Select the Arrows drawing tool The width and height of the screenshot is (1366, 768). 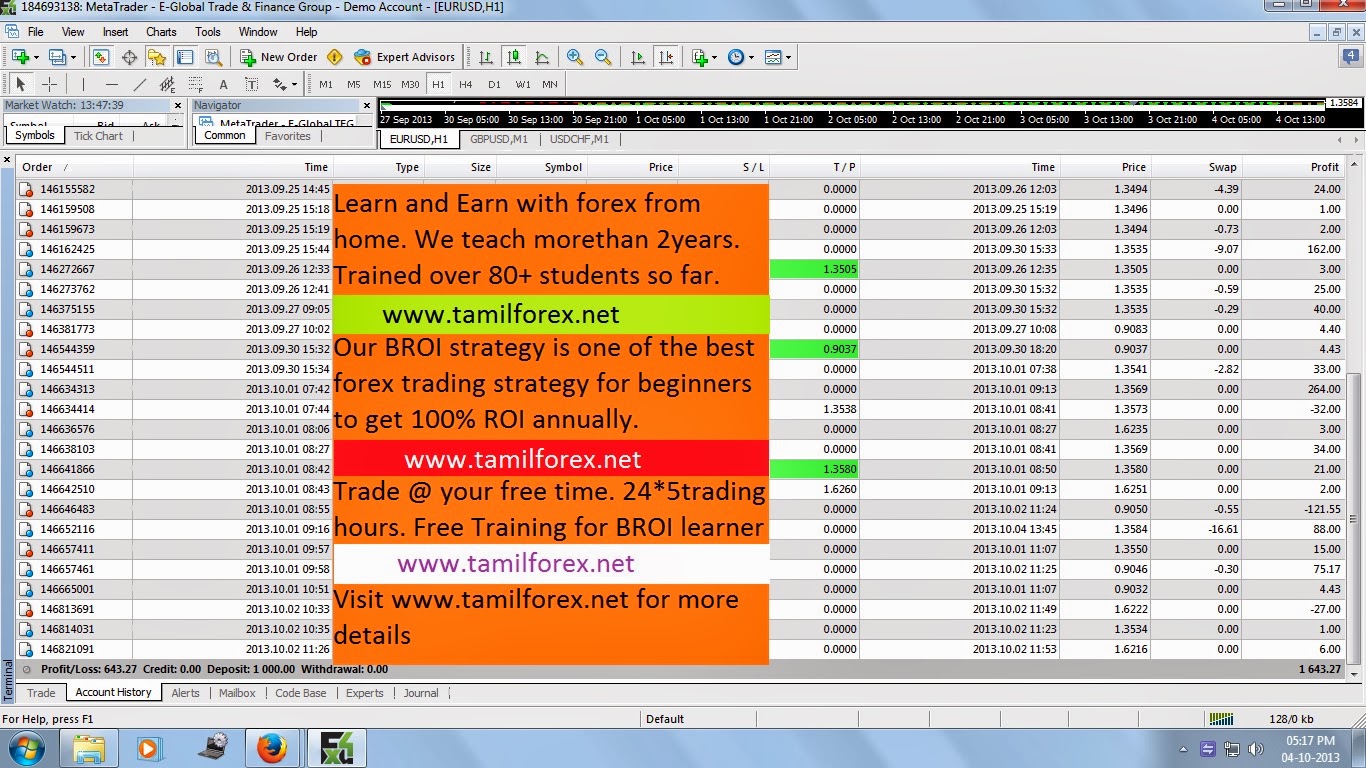click(279, 85)
